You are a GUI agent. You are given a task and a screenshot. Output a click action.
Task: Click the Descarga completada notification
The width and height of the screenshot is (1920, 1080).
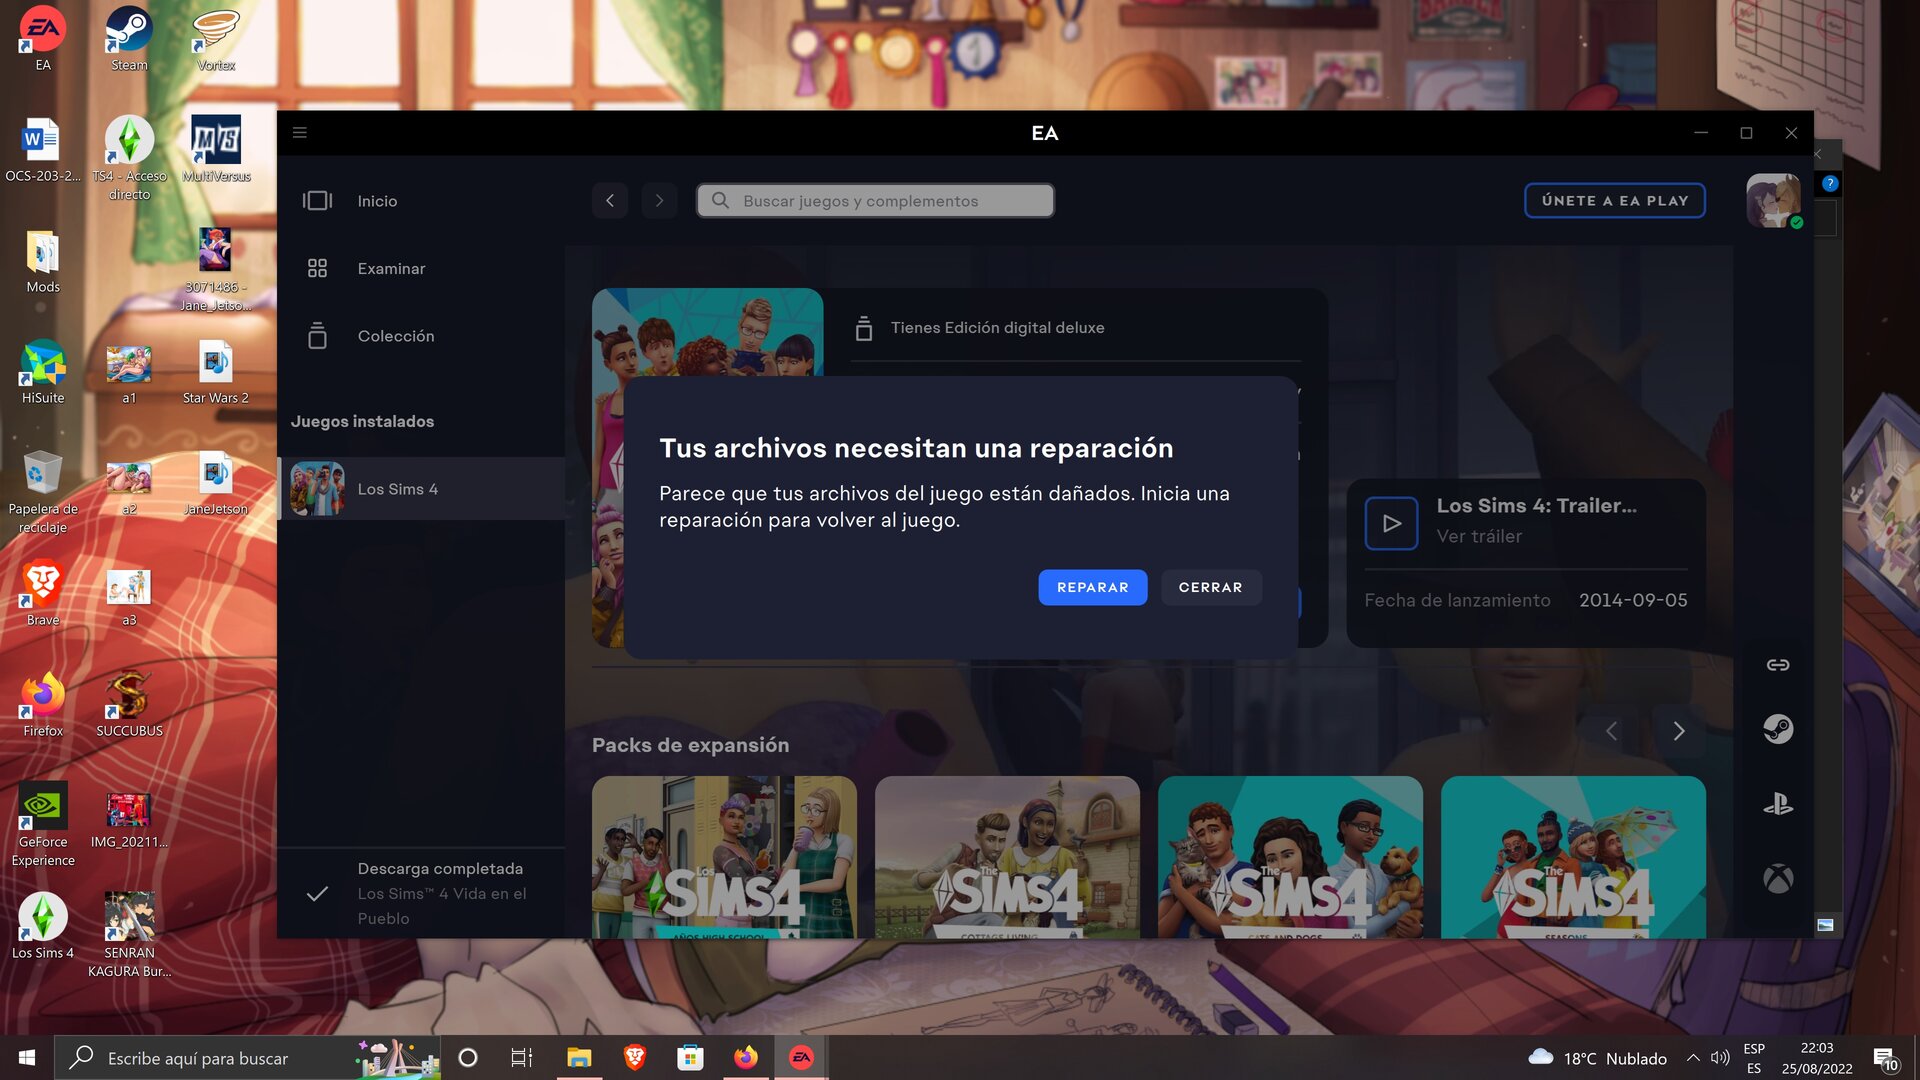pyautogui.click(x=421, y=893)
